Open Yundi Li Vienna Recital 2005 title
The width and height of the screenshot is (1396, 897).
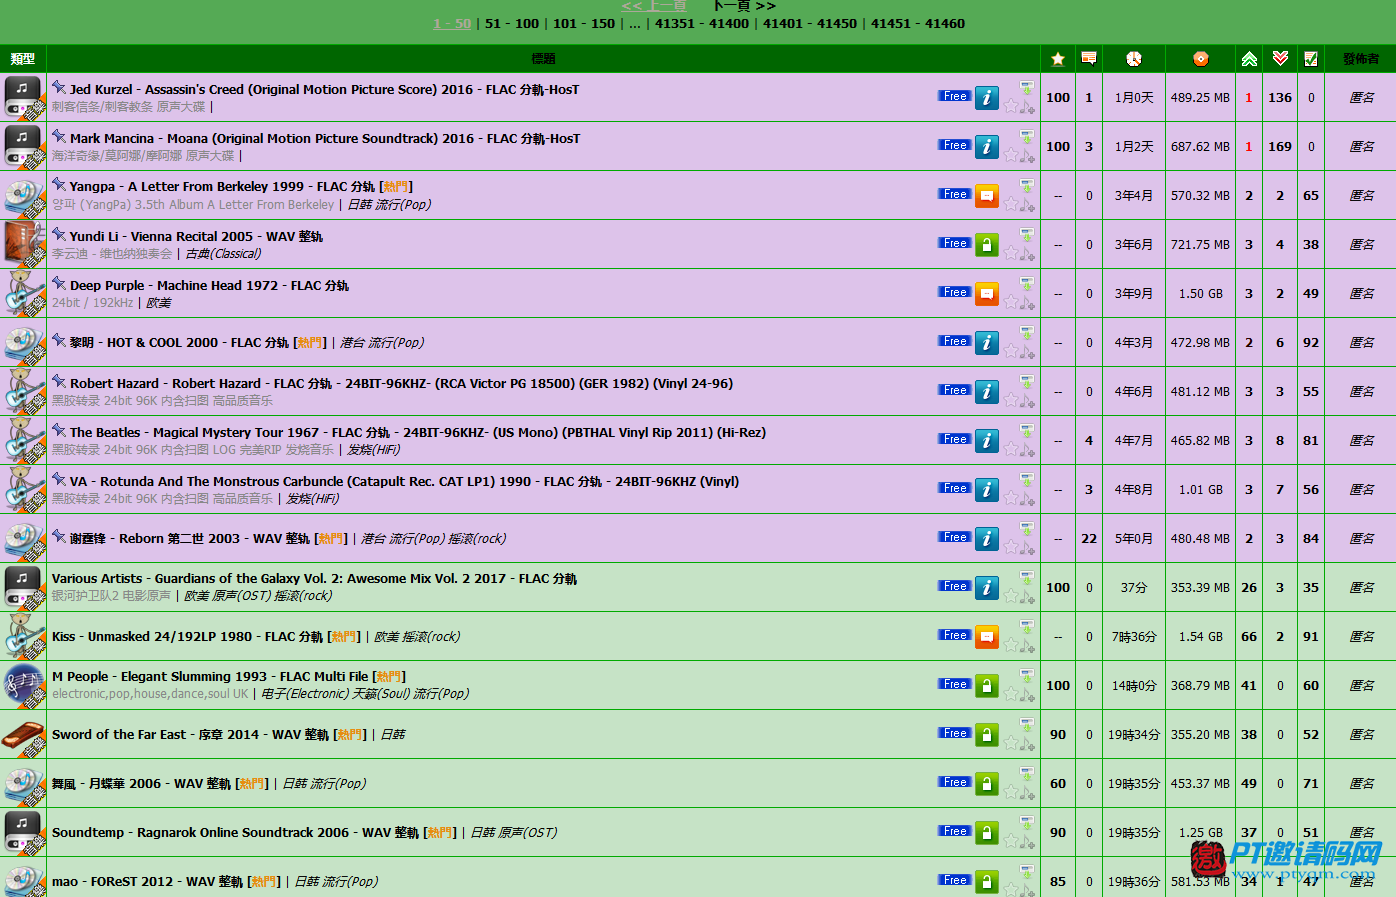point(196,236)
